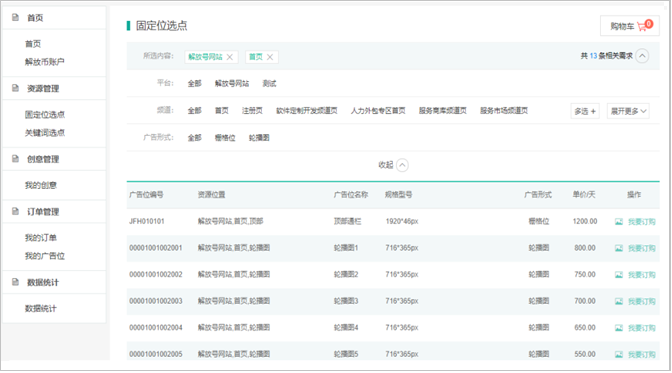This screenshot has height=373, width=672.
Task: Filter the channel by 注册页
Action: click(x=252, y=111)
